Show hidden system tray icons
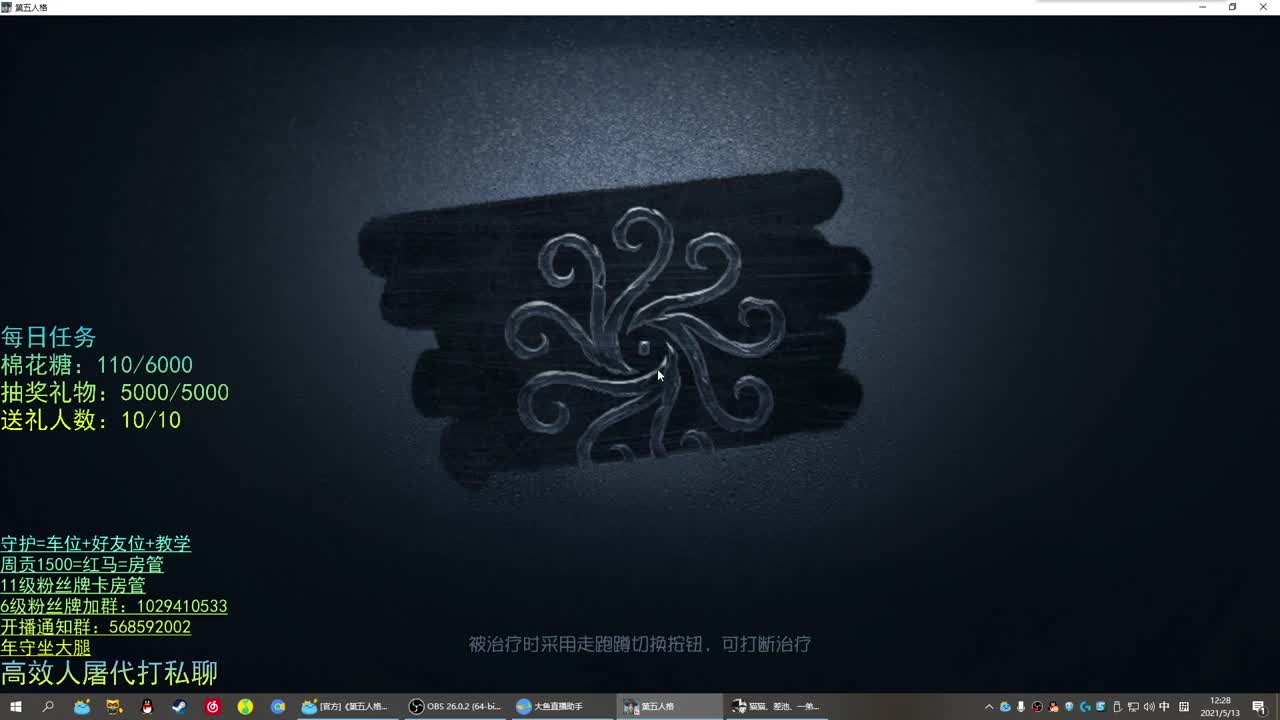This screenshot has height=720, width=1280. coord(989,707)
